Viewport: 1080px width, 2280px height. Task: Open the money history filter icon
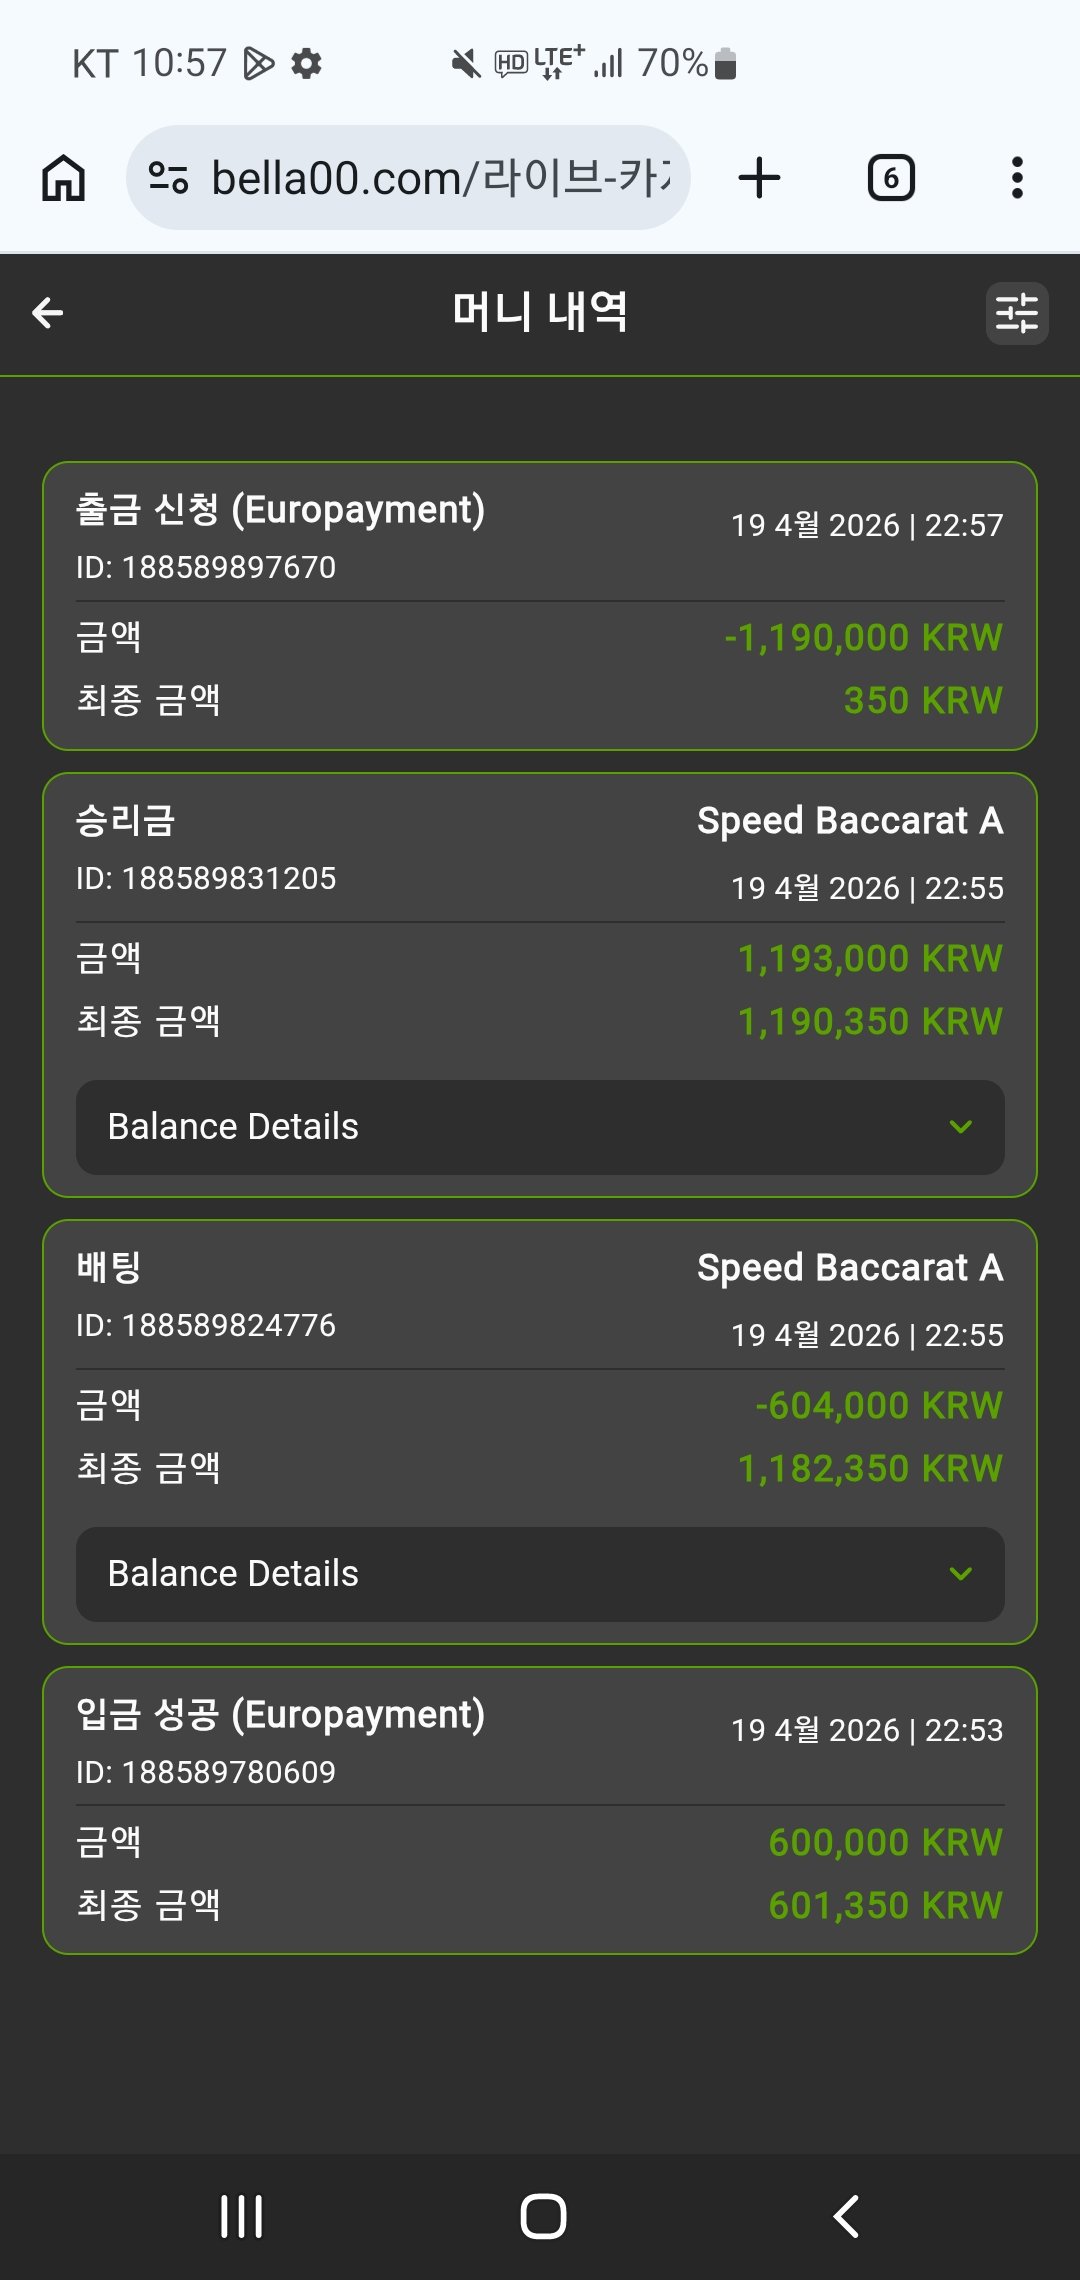[1017, 313]
